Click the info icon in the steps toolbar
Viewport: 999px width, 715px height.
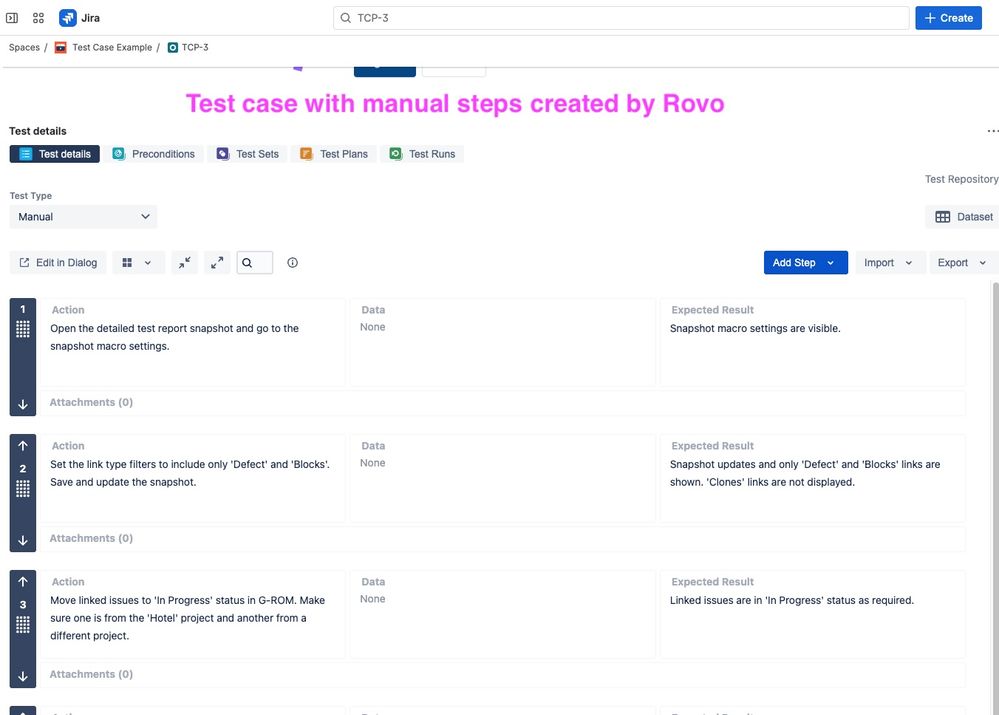291,262
